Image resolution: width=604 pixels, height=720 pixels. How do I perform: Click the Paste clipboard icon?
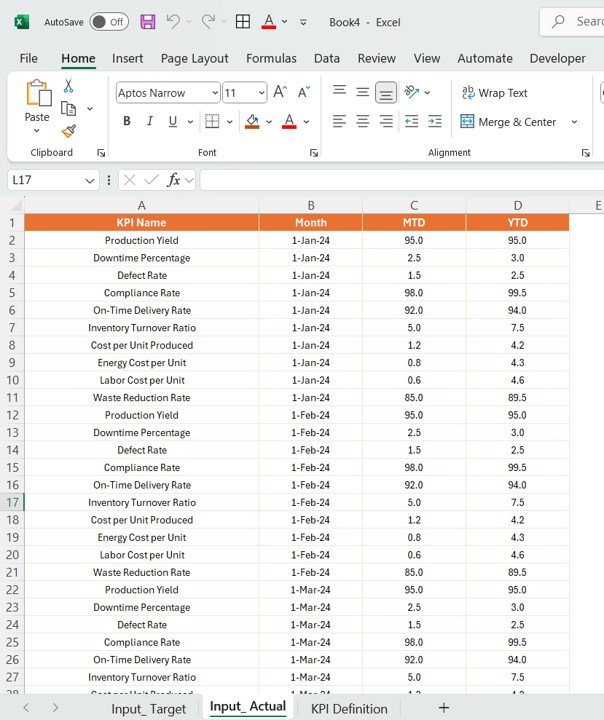(x=38, y=93)
